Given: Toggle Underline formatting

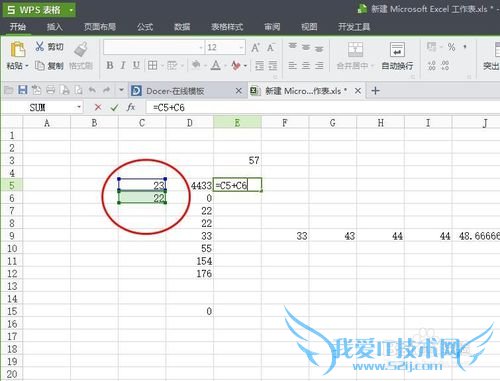Looking at the screenshot, I should (136, 65).
